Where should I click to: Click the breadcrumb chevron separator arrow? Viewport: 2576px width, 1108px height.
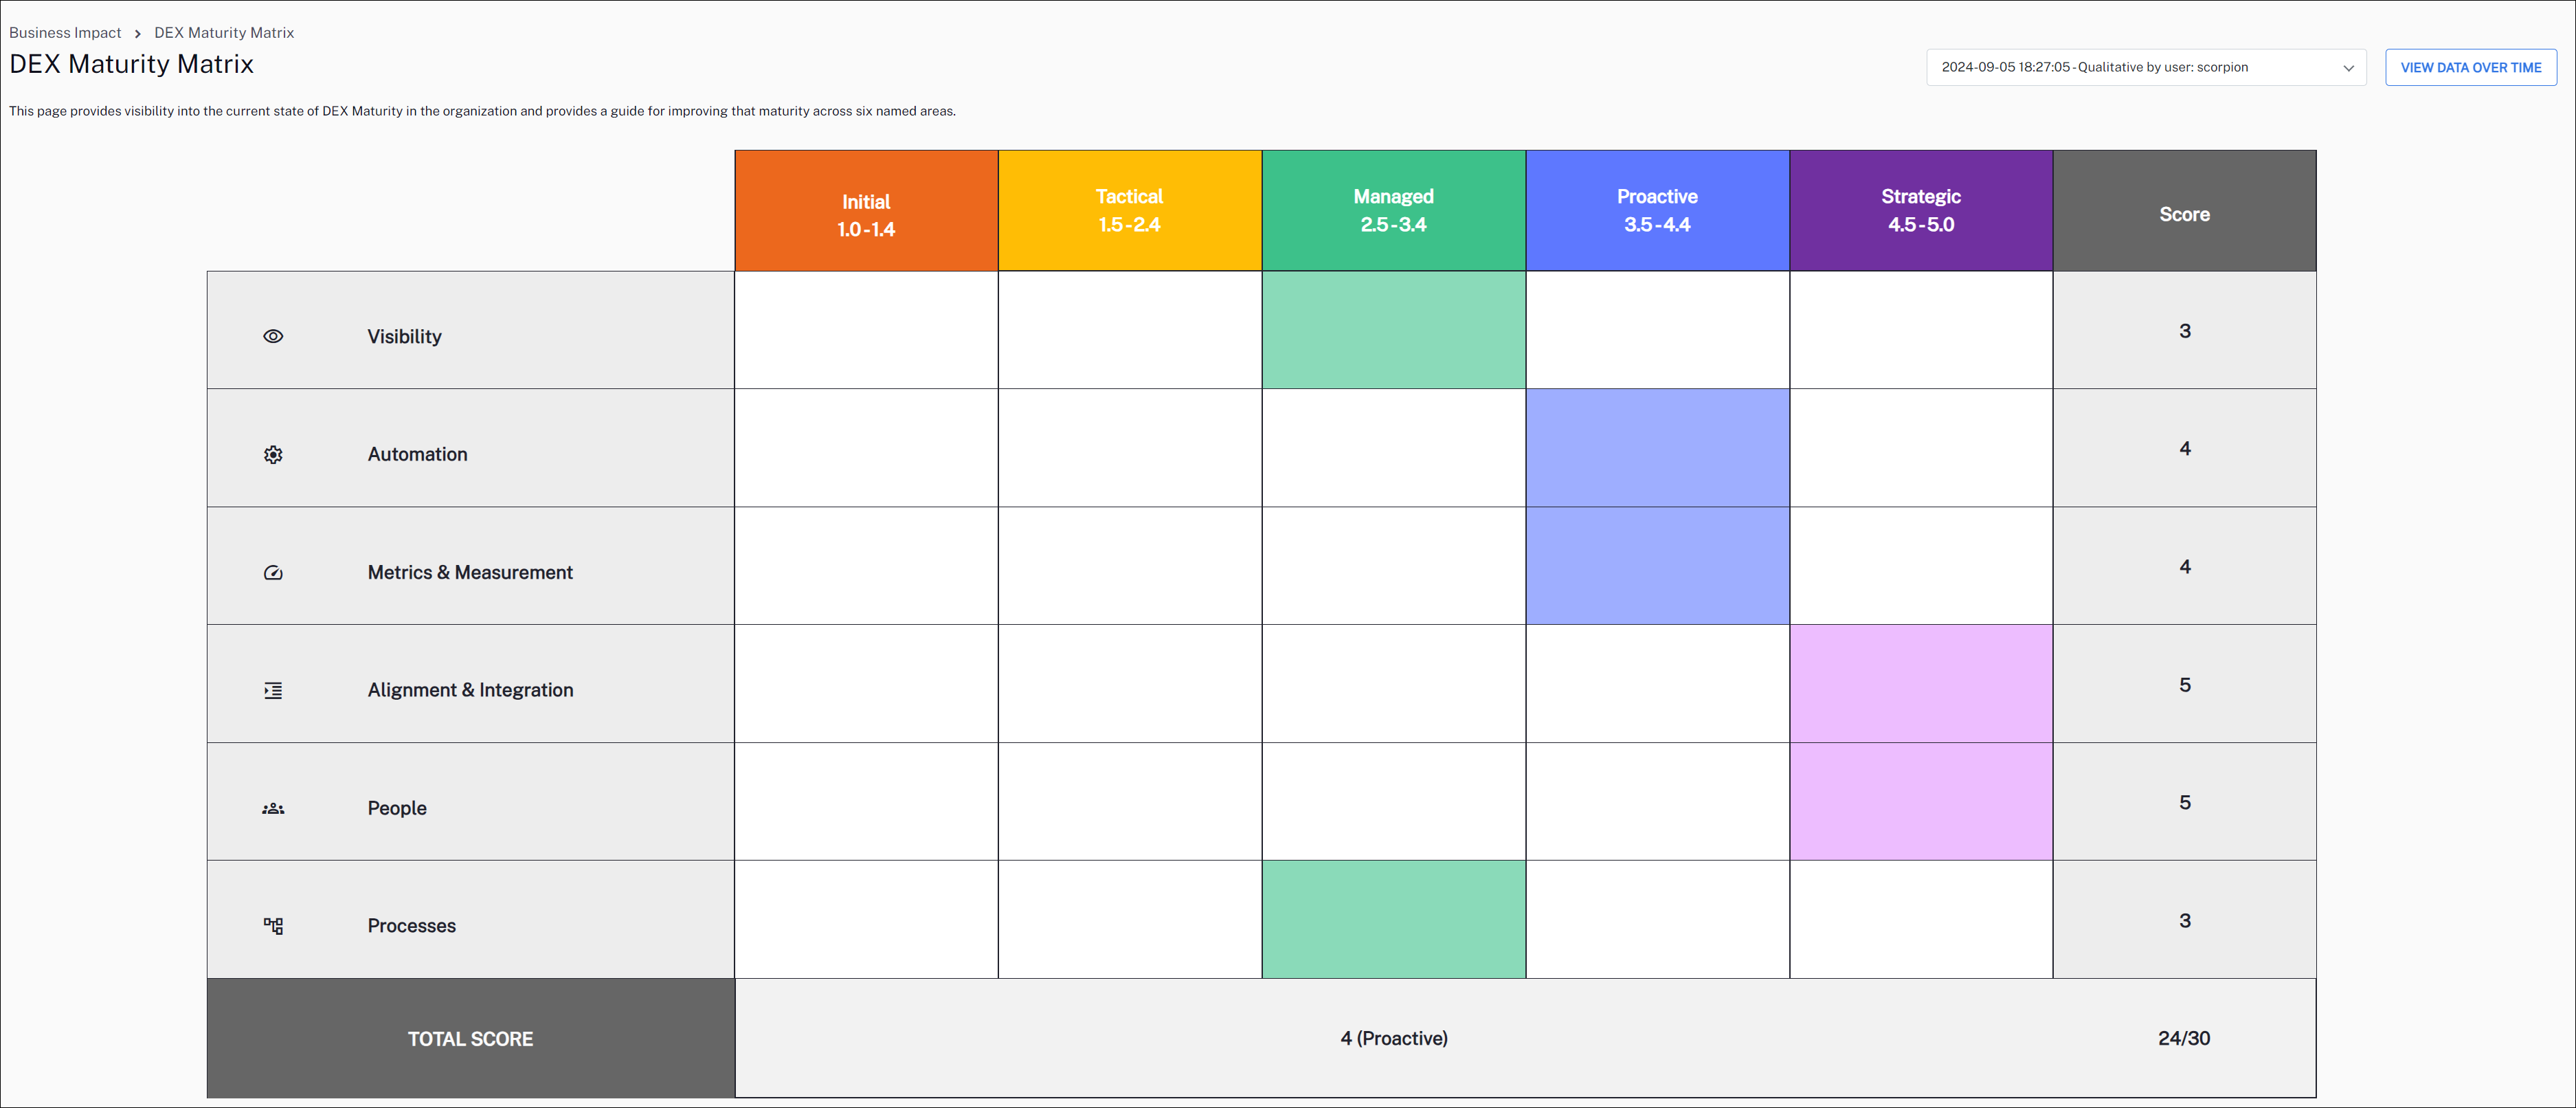[138, 34]
